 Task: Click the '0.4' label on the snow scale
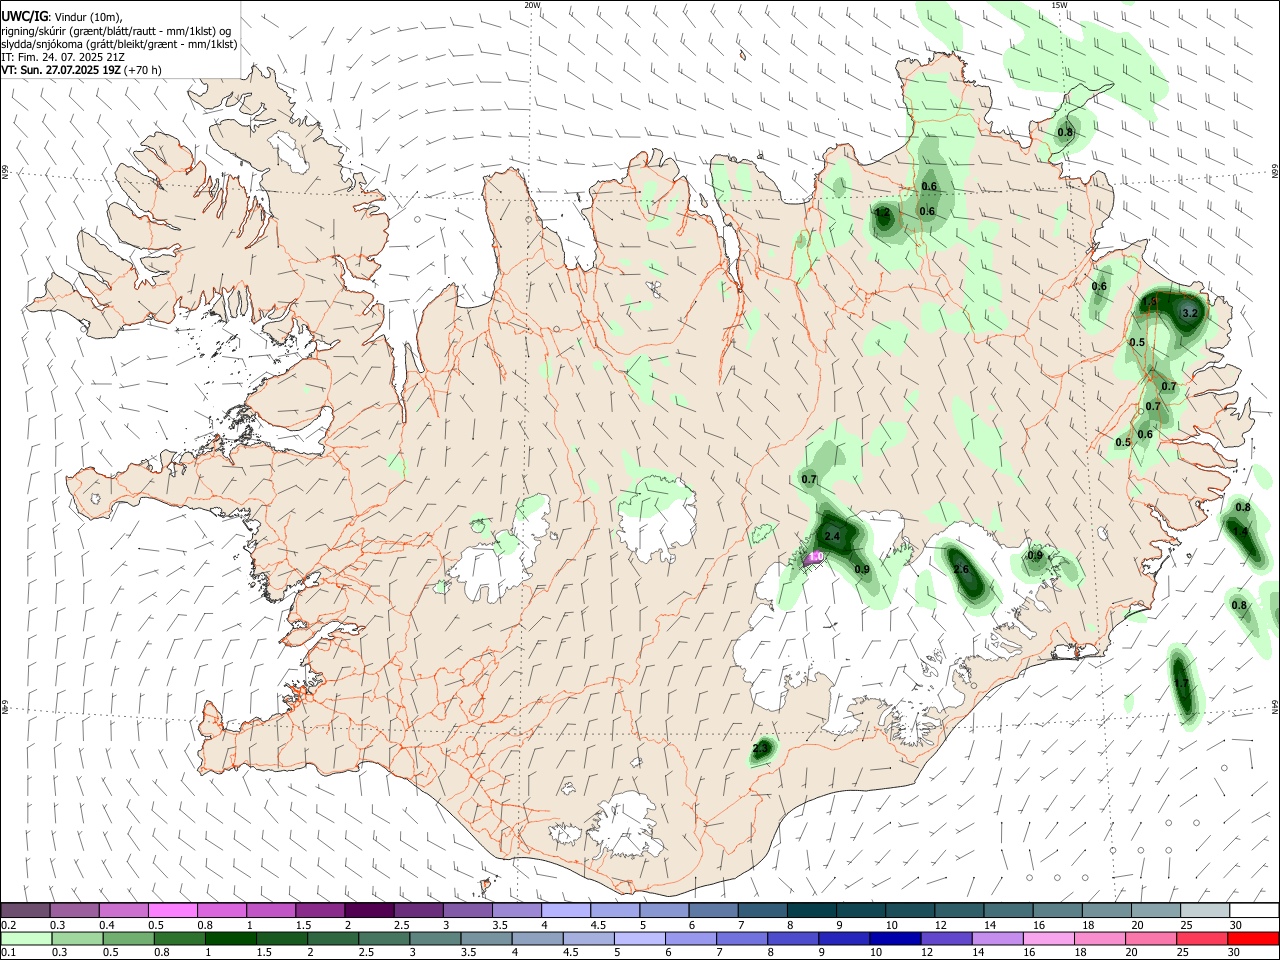coord(106,925)
